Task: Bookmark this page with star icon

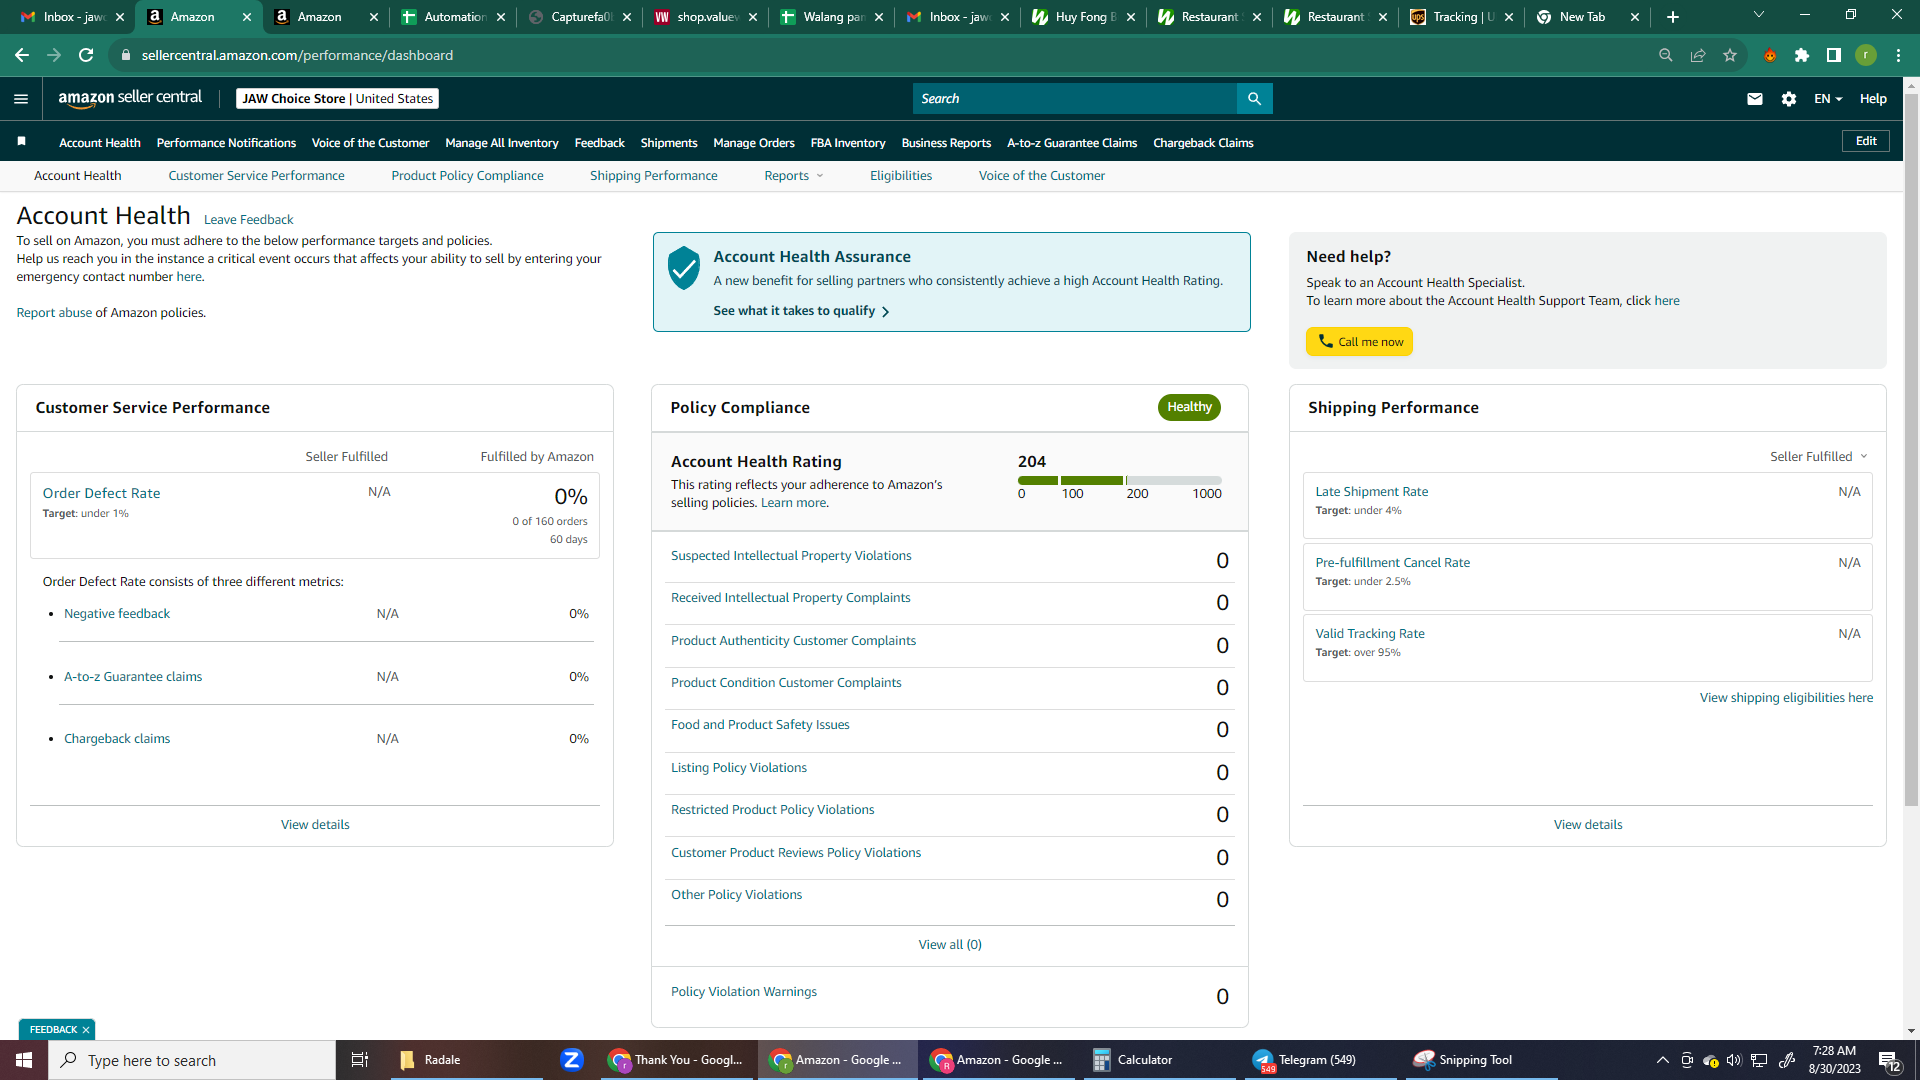Action: click(1730, 55)
